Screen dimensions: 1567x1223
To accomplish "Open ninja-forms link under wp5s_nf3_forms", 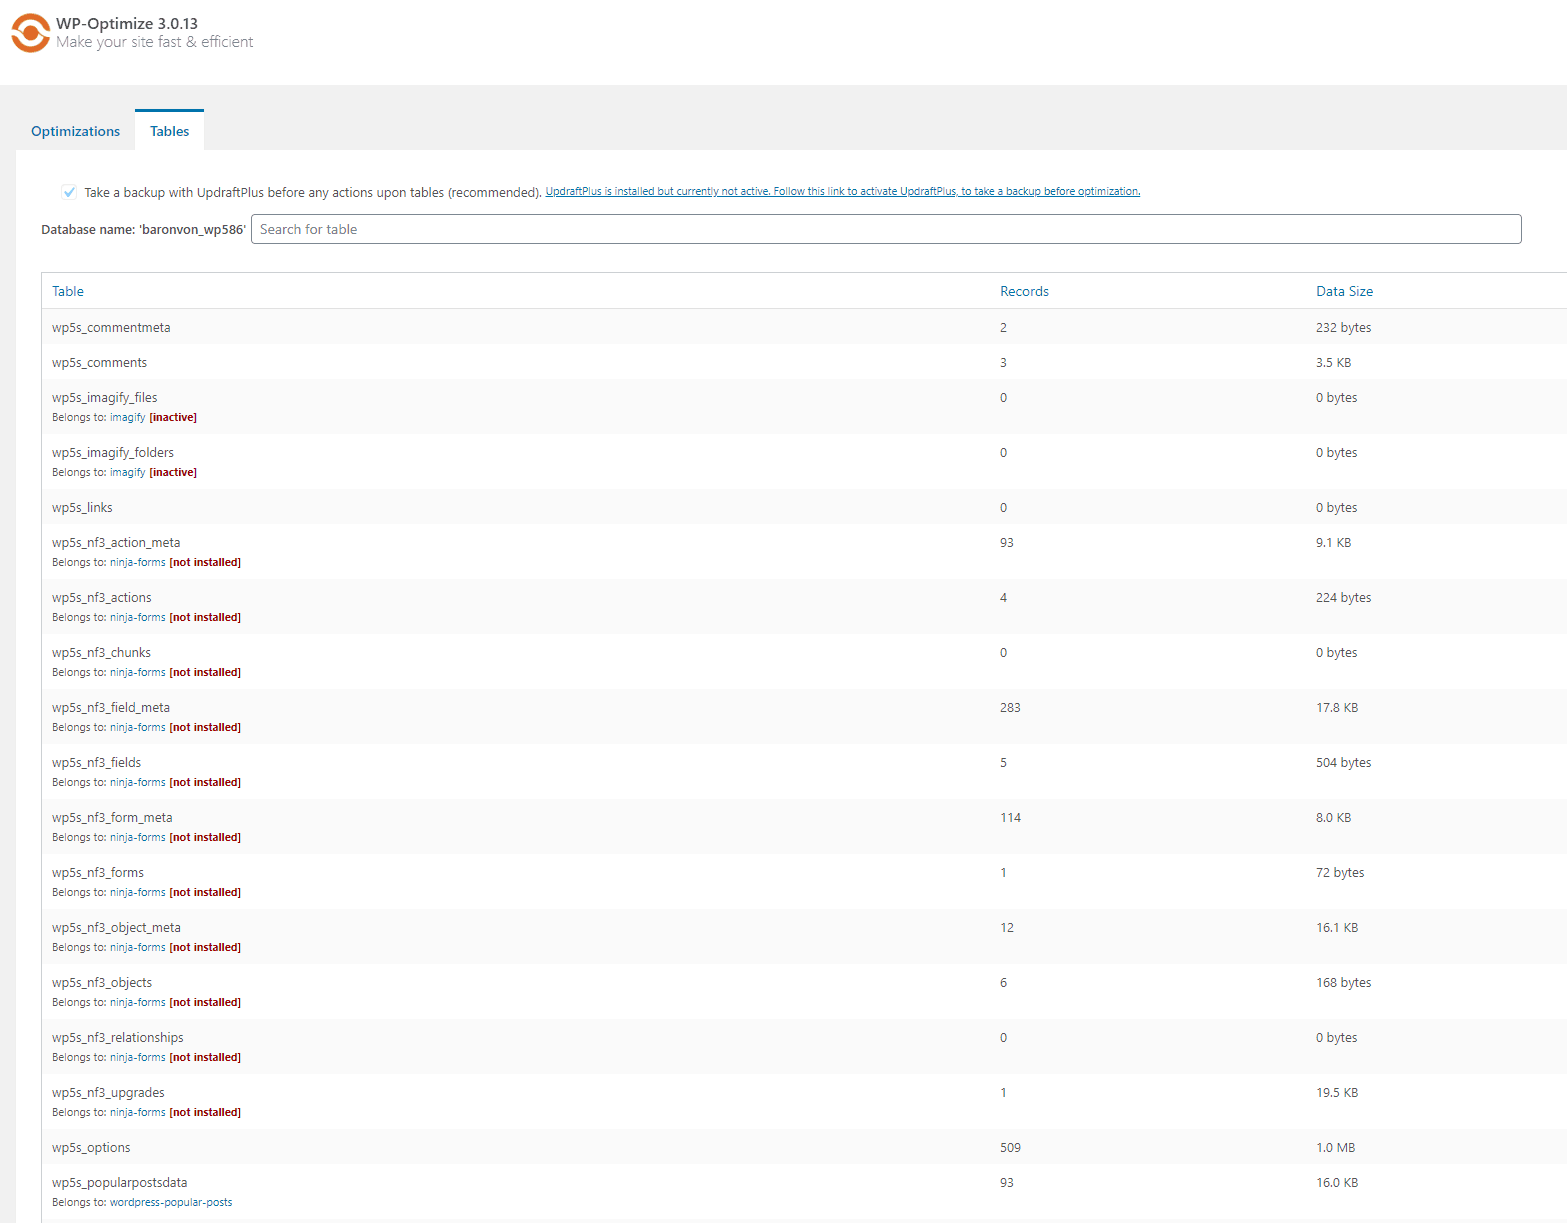I will click(x=137, y=892).
